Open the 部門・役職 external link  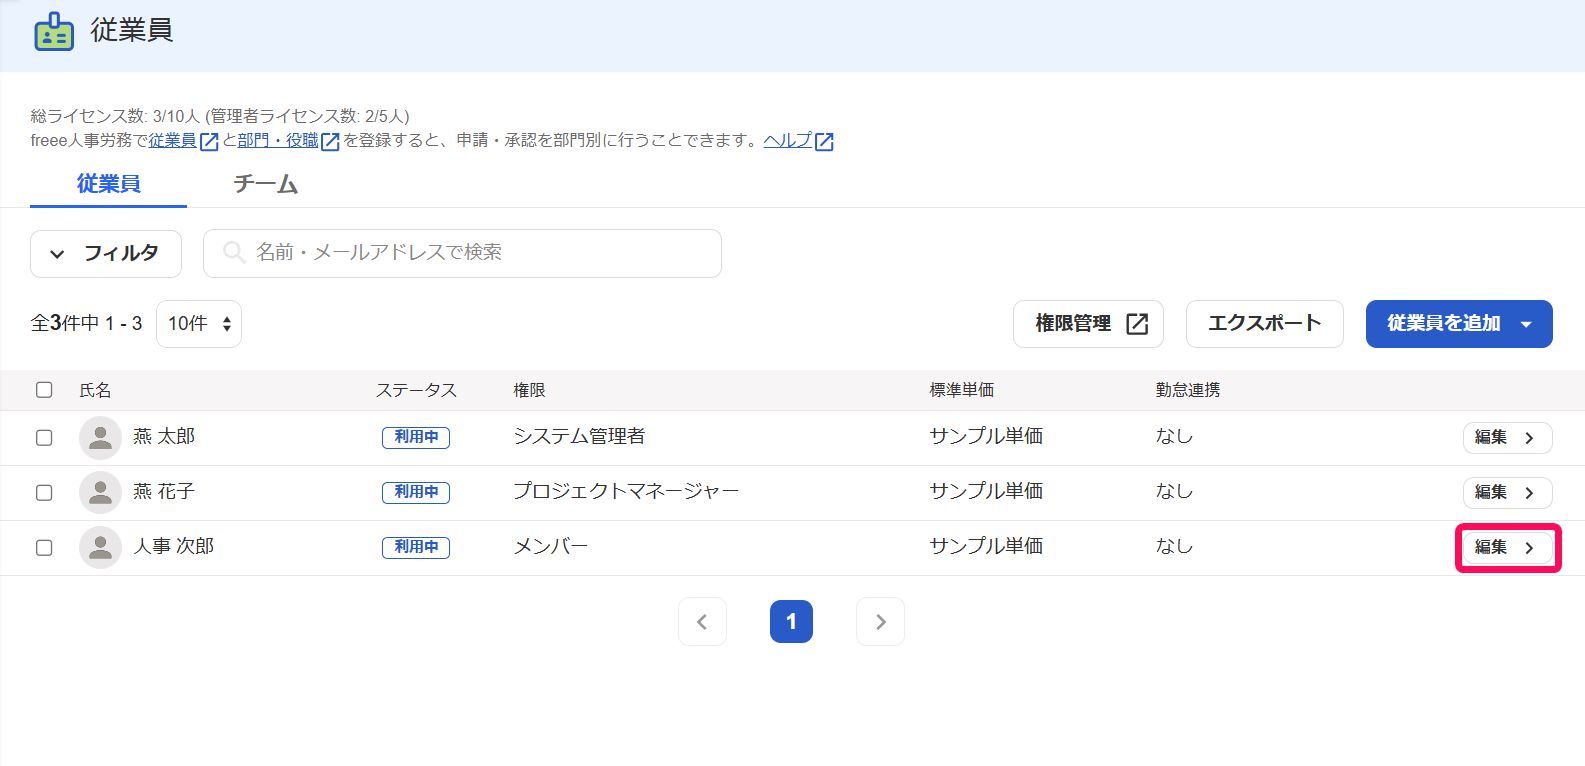pyautogui.click(x=288, y=141)
